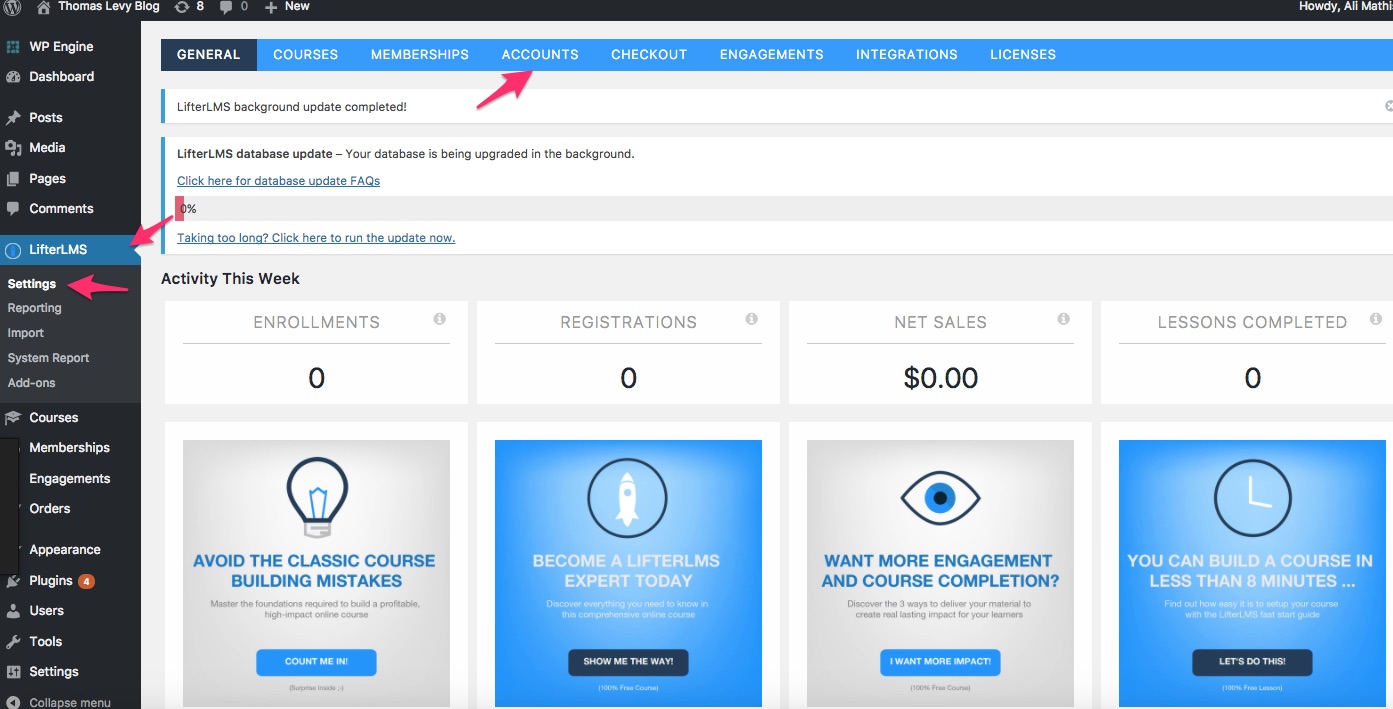
Task: Click the info icon on Registrations card
Action: (x=751, y=319)
